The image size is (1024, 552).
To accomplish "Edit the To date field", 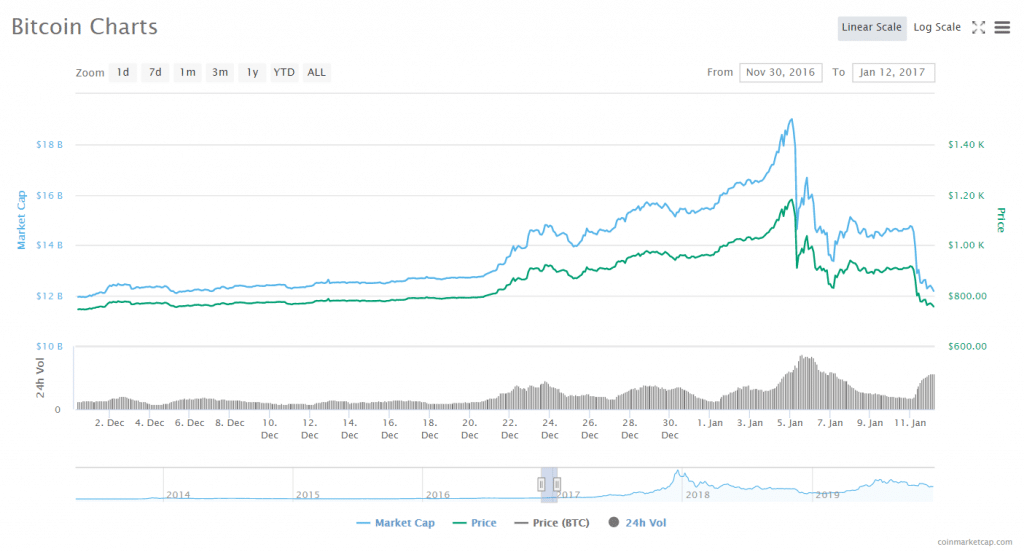I will 893,72.
